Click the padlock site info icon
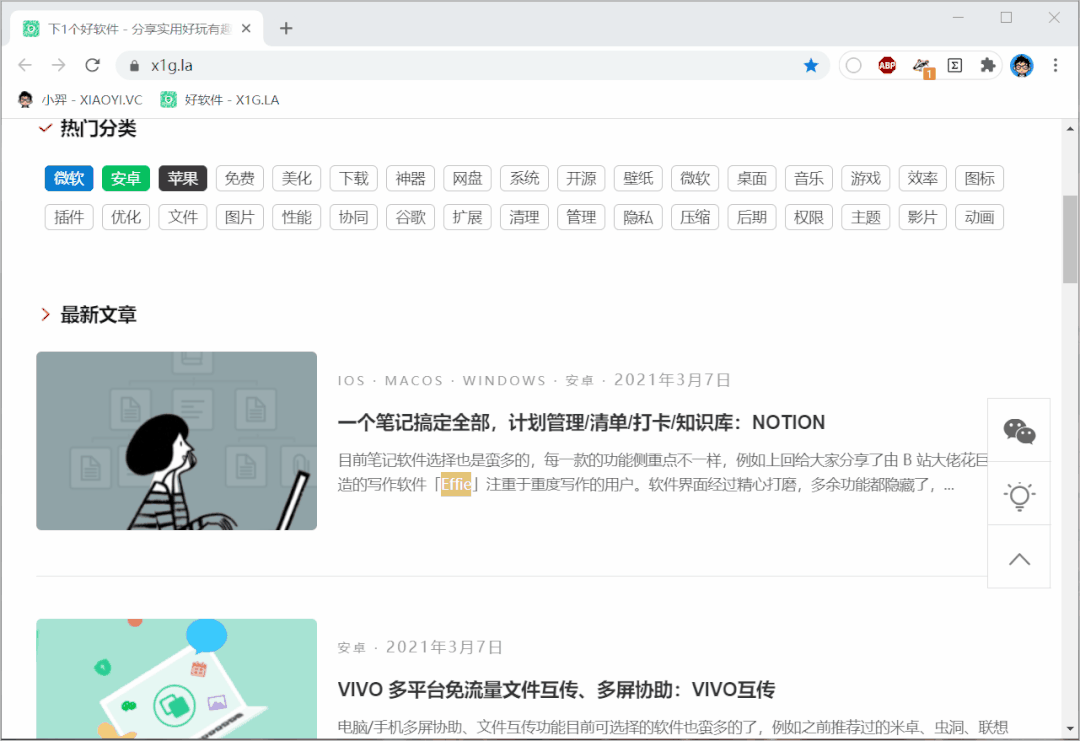Screen dimensions: 1080x741 pos(134,65)
